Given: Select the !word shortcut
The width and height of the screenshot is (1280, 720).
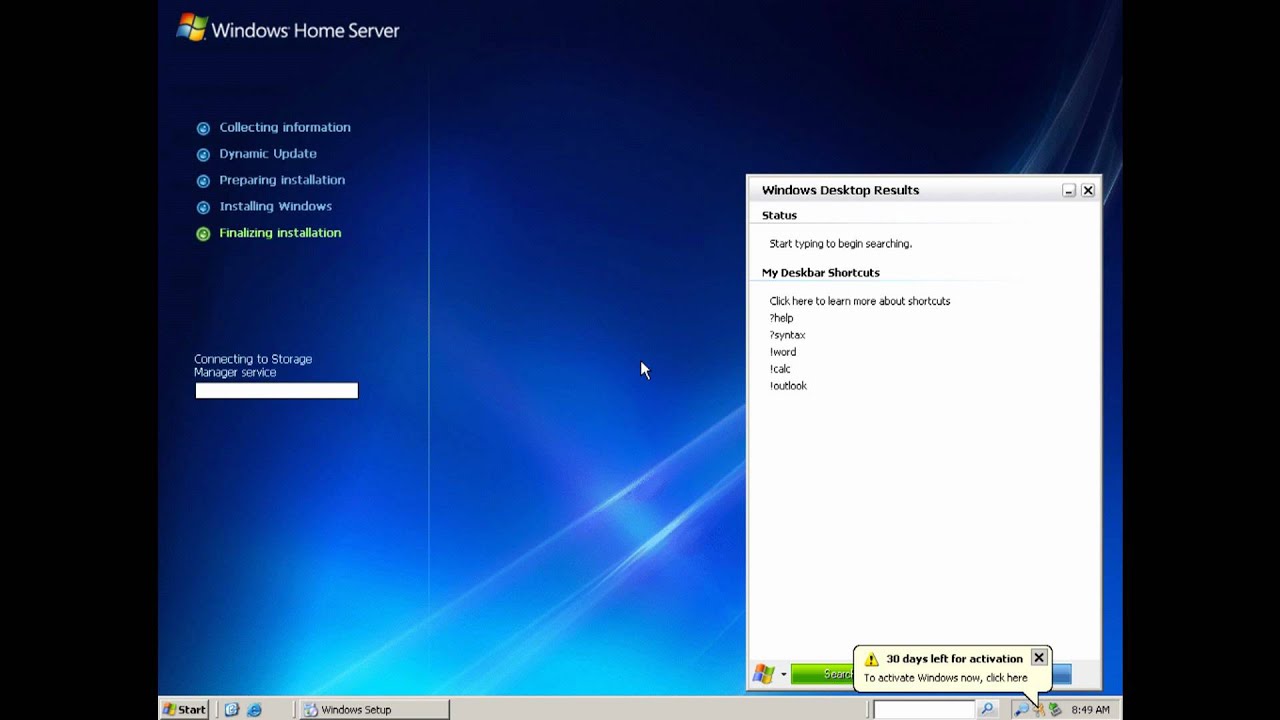Looking at the screenshot, I should [x=783, y=352].
